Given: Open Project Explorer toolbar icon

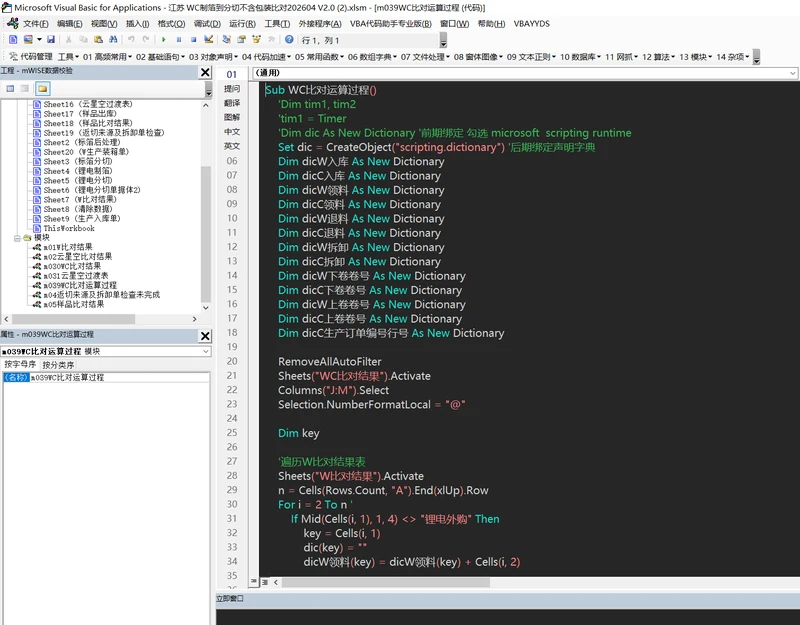Looking at the screenshot, I should click(227, 39).
